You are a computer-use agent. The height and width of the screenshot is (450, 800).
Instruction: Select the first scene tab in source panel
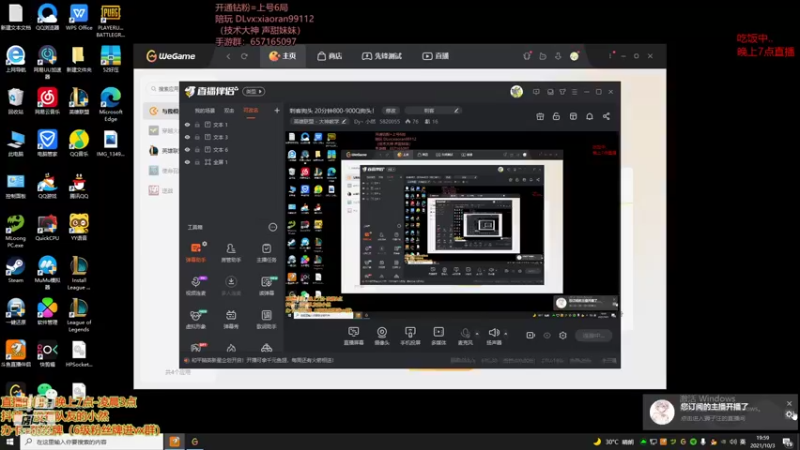(205, 111)
